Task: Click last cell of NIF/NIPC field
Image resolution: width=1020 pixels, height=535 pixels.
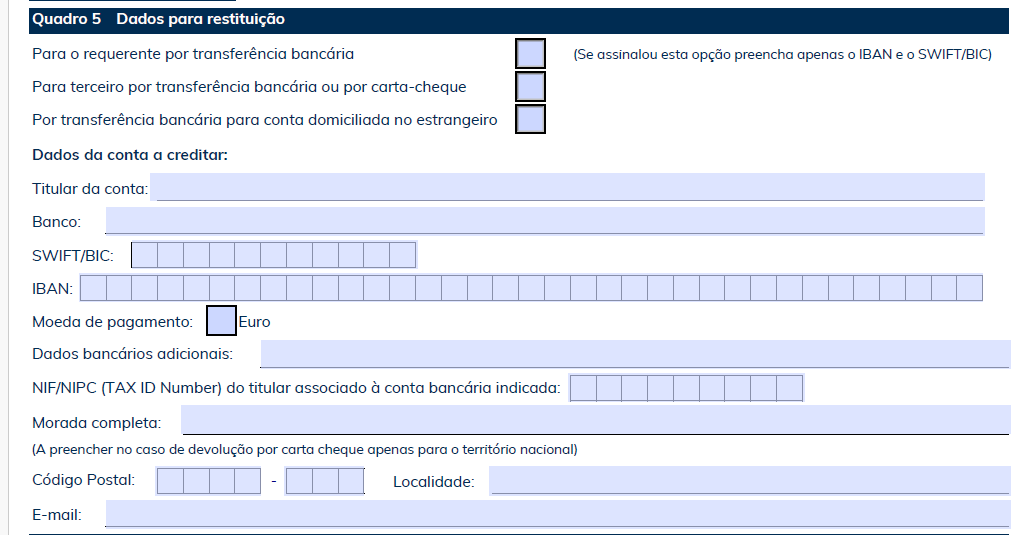Action: coord(790,388)
